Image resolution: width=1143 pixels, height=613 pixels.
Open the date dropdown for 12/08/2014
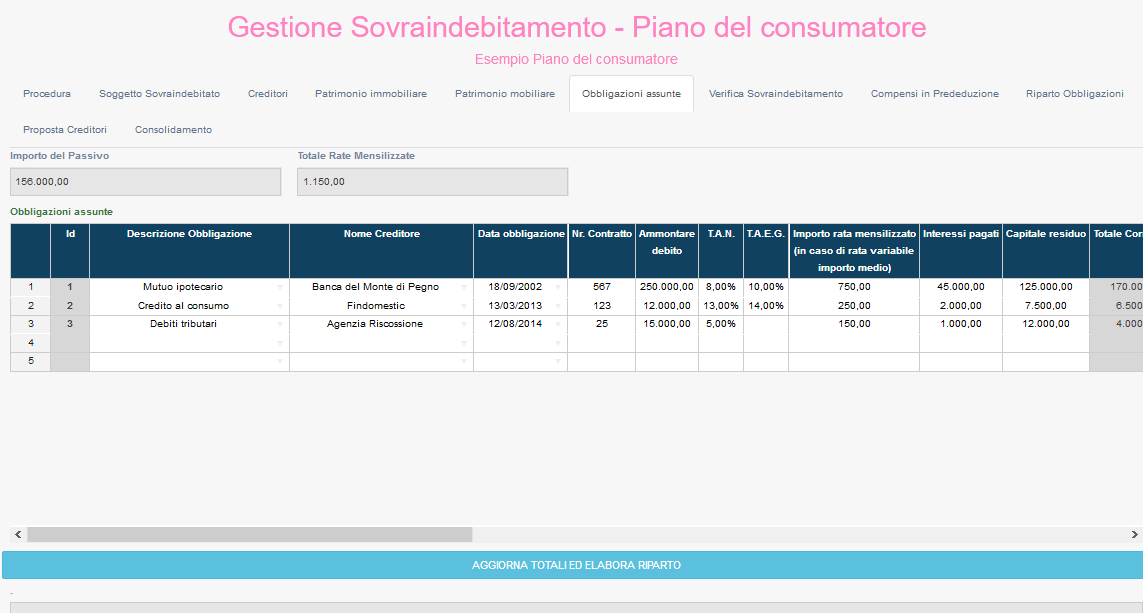(558, 325)
